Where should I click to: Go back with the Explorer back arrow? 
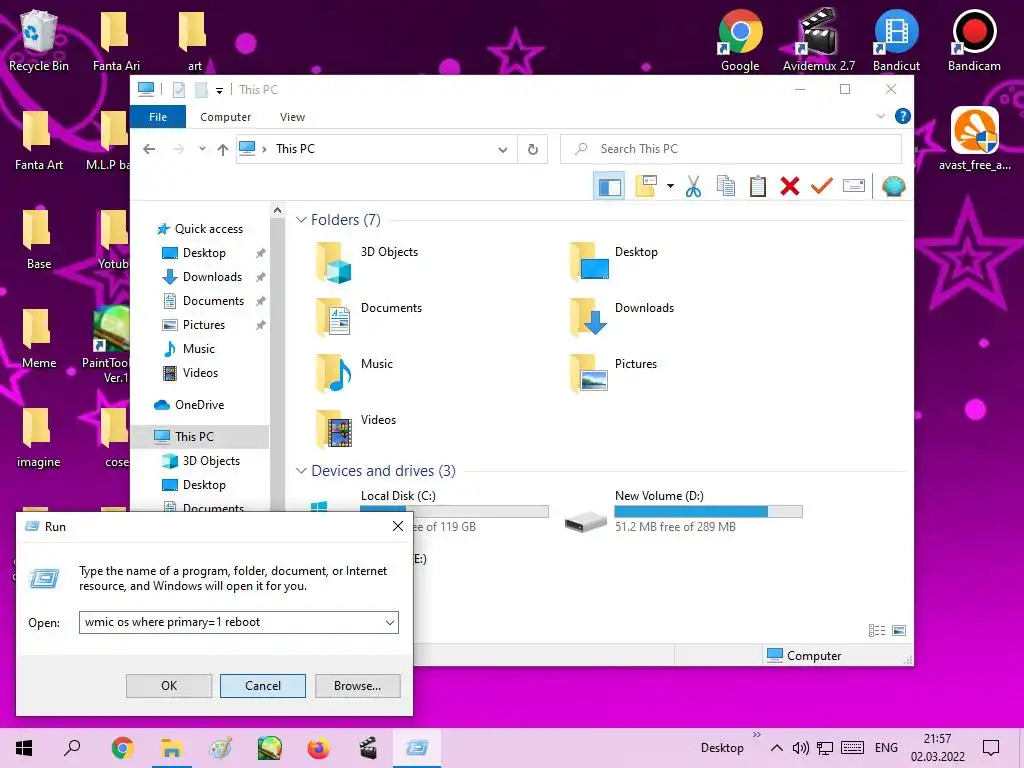pyautogui.click(x=149, y=149)
